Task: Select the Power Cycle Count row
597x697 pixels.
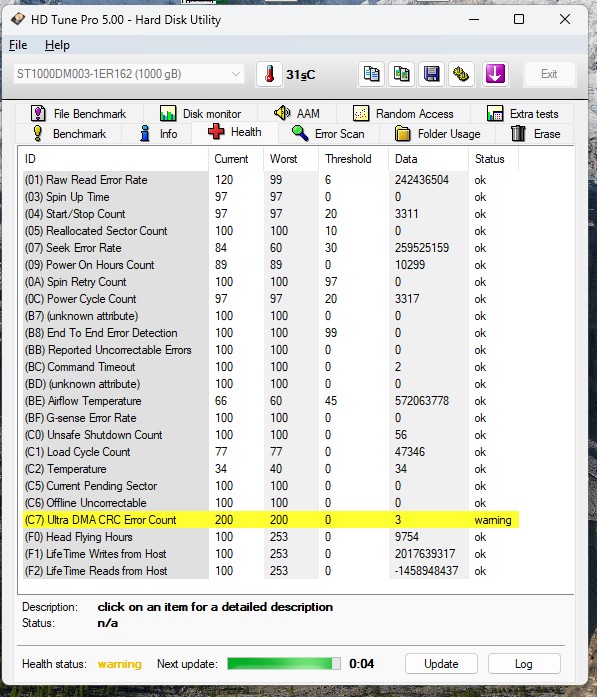Action: click(x=271, y=299)
